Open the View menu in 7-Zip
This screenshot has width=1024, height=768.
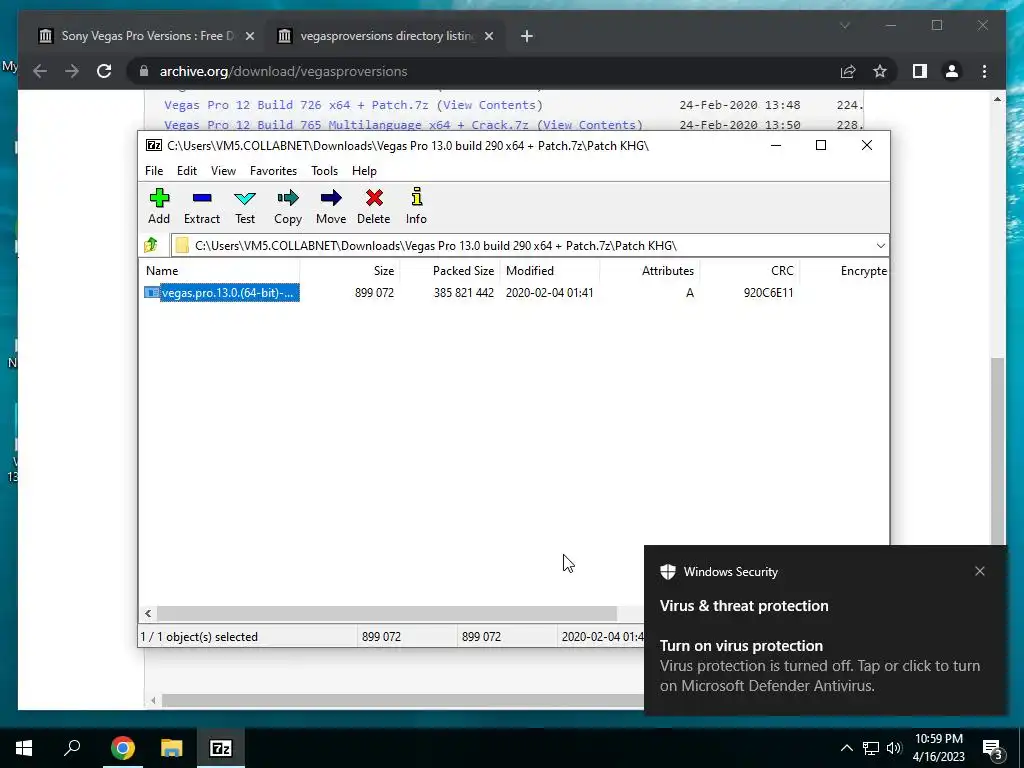223,170
